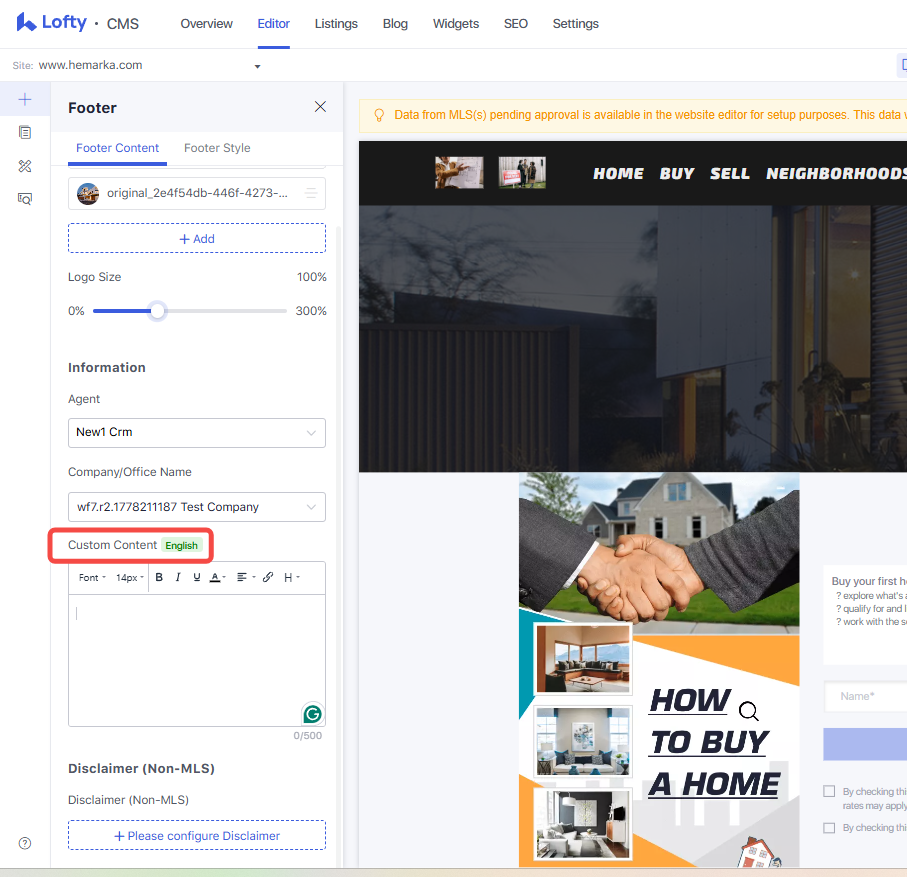The image size is (907, 877).
Task: Click the second header logo thumbnail in preview
Action: (x=522, y=172)
